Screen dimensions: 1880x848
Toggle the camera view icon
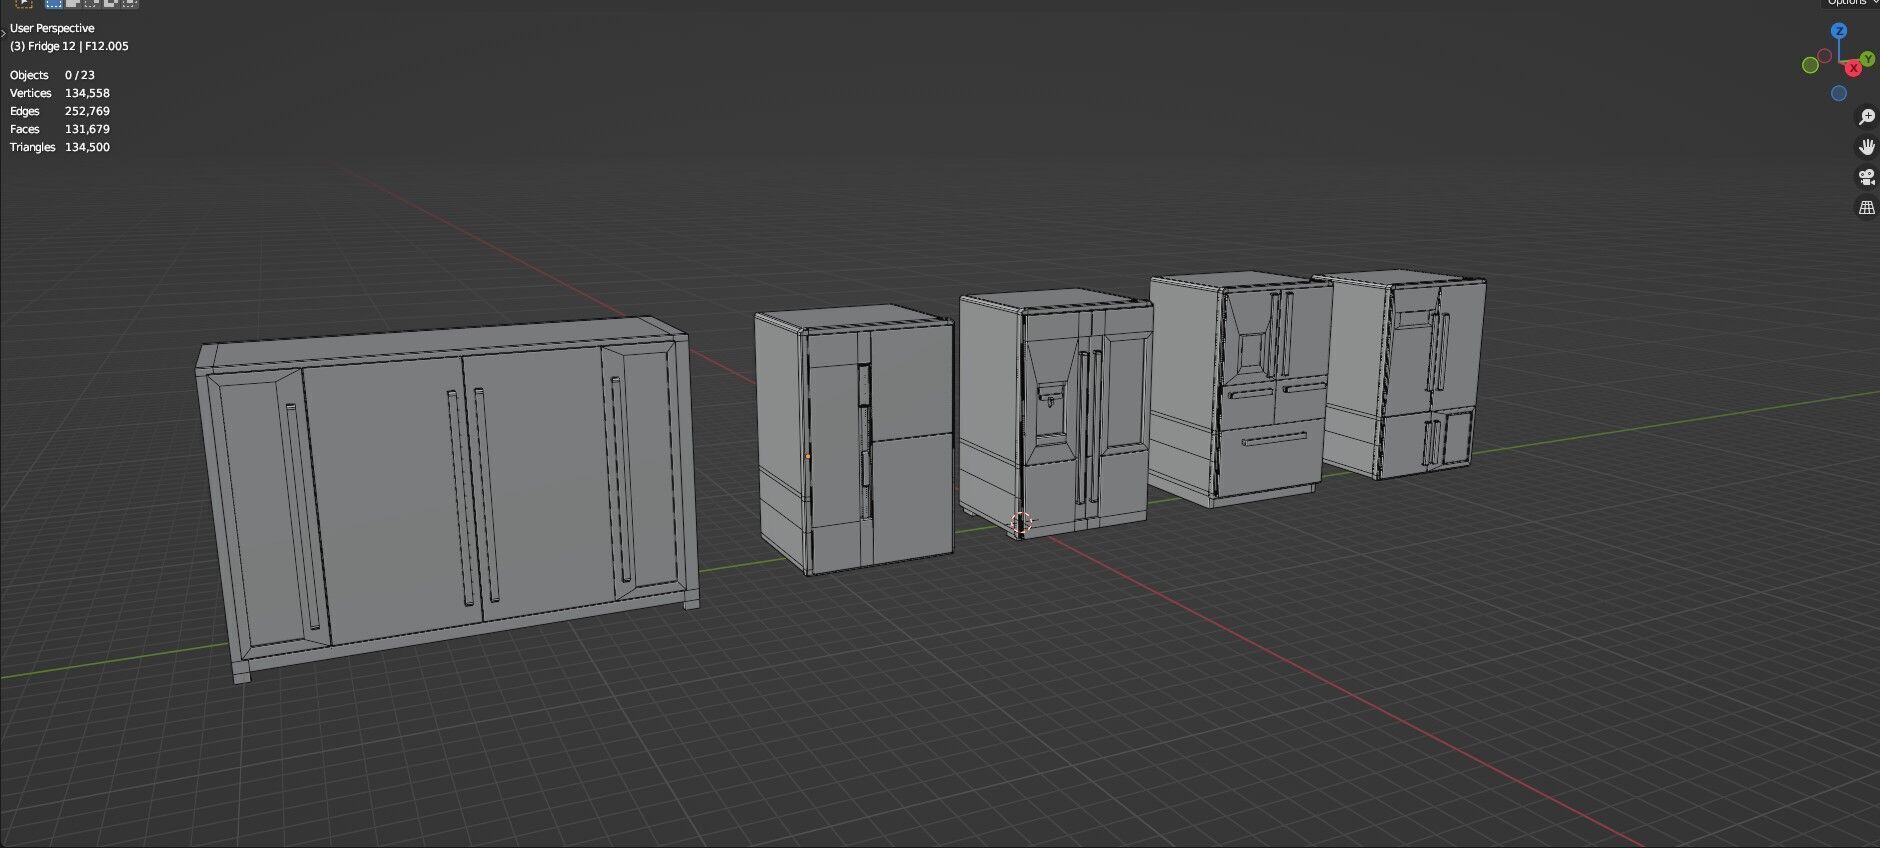[x=1866, y=178]
